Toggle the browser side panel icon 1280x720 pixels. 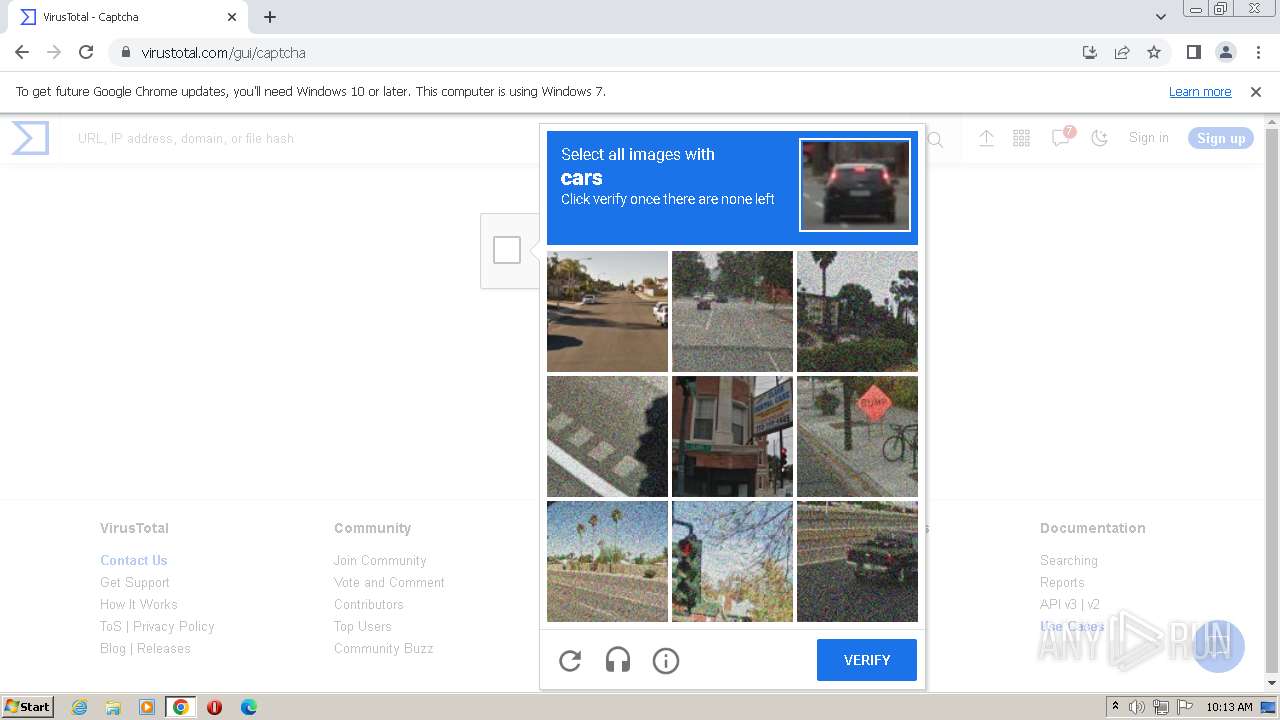coord(1193,52)
